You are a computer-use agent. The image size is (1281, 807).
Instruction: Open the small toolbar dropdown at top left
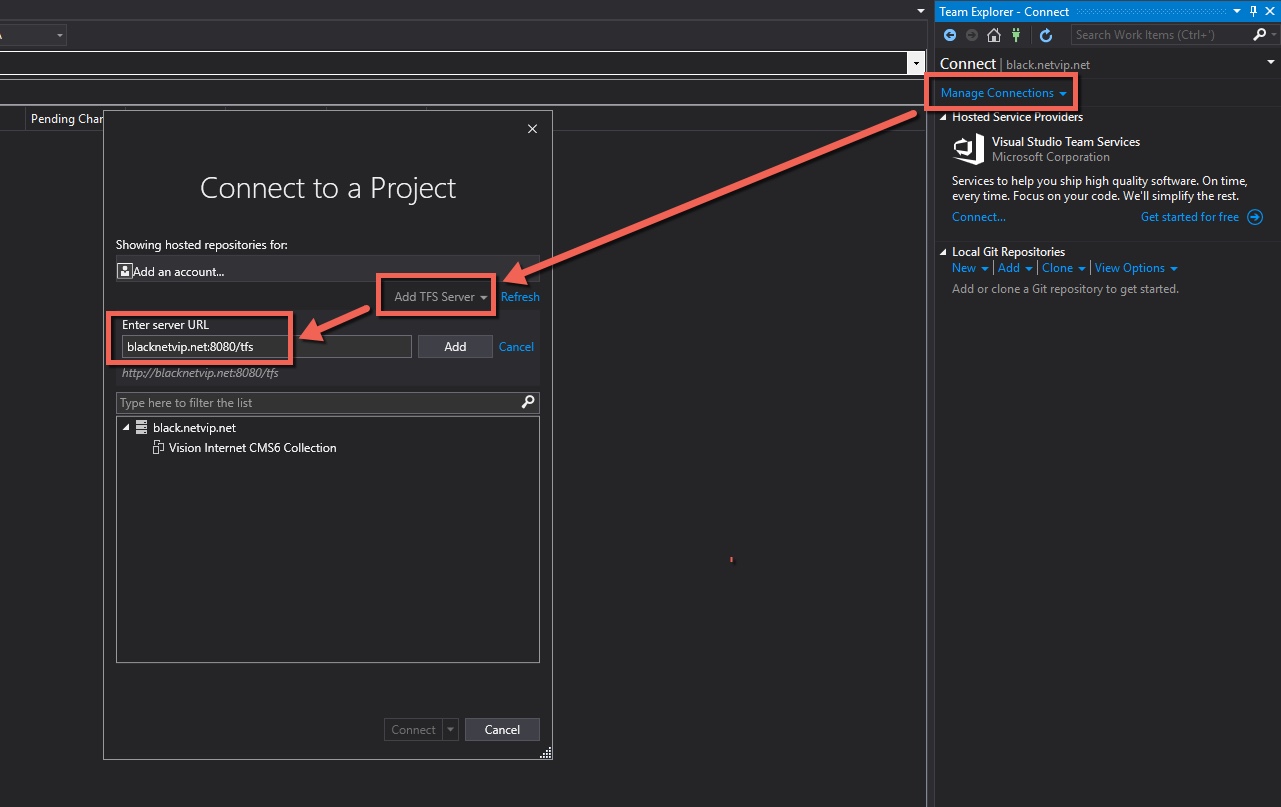(60, 35)
